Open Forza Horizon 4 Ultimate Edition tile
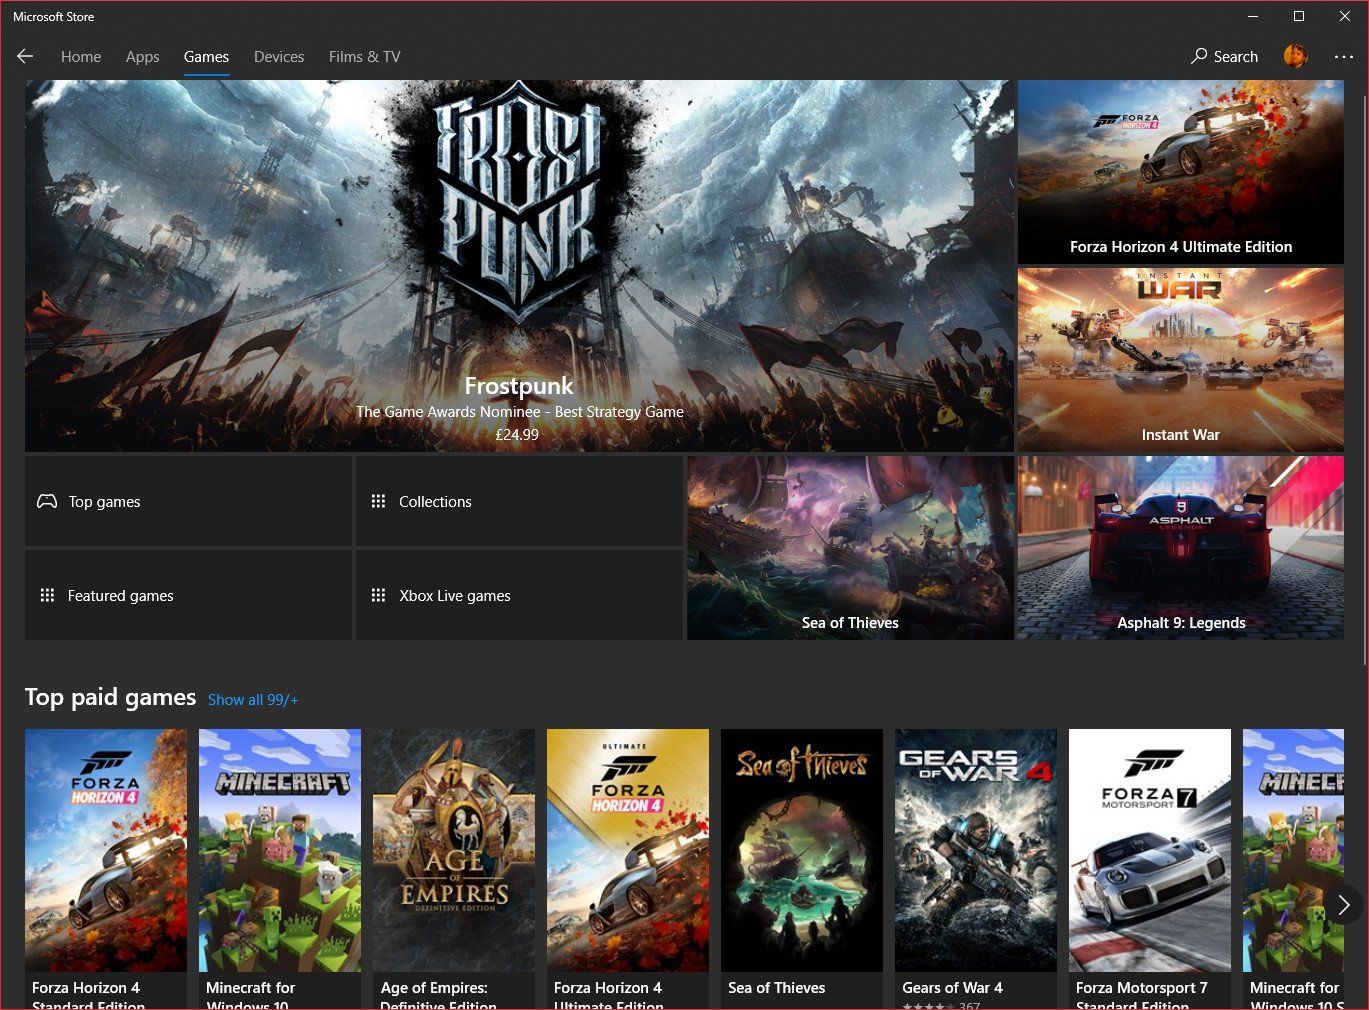The height and width of the screenshot is (1010, 1369). coord(1180,170)
